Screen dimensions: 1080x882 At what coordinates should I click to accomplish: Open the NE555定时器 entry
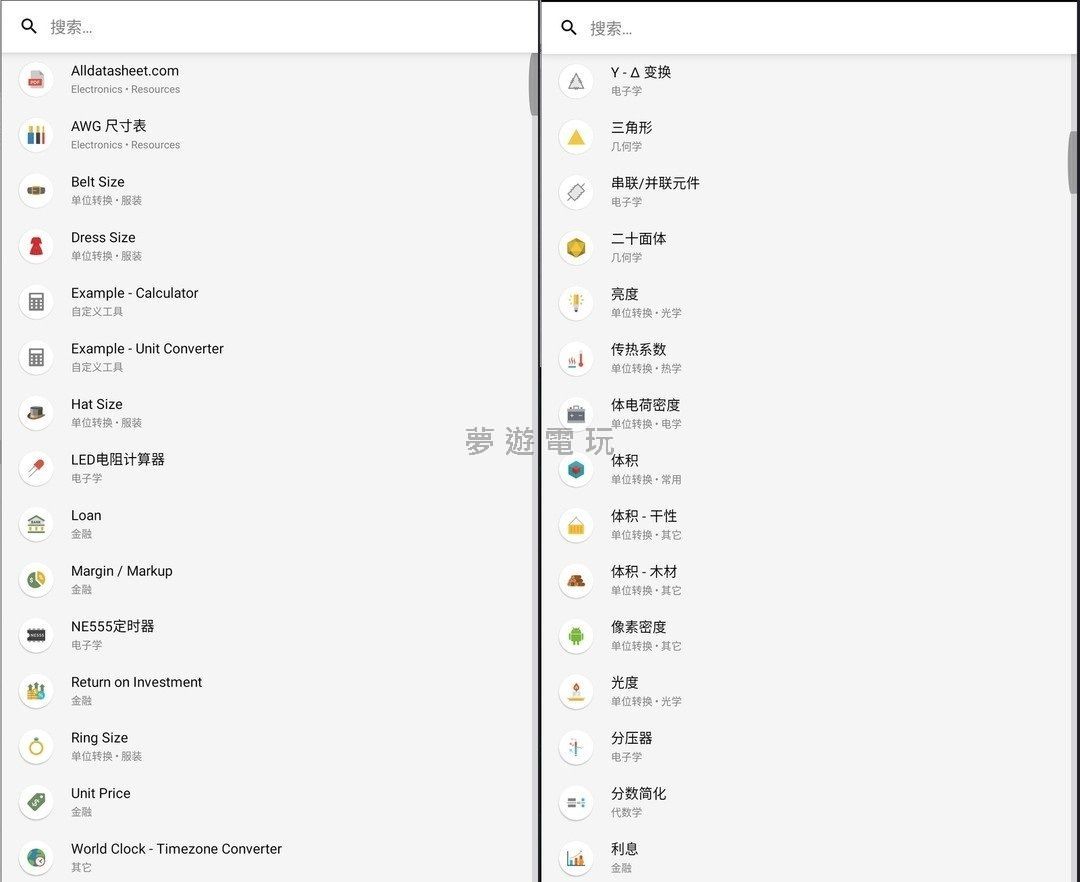[x=112, y=635]
